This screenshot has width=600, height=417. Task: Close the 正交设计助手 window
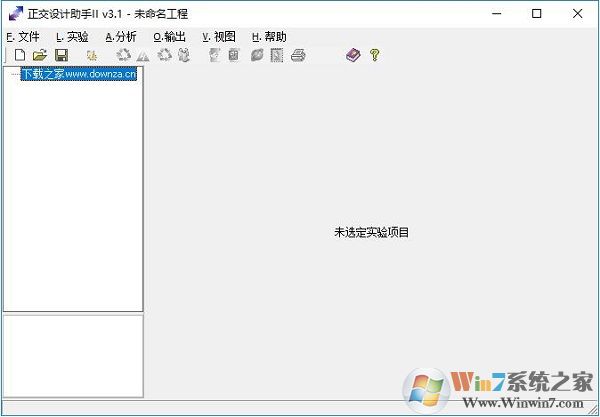point(577,14)
